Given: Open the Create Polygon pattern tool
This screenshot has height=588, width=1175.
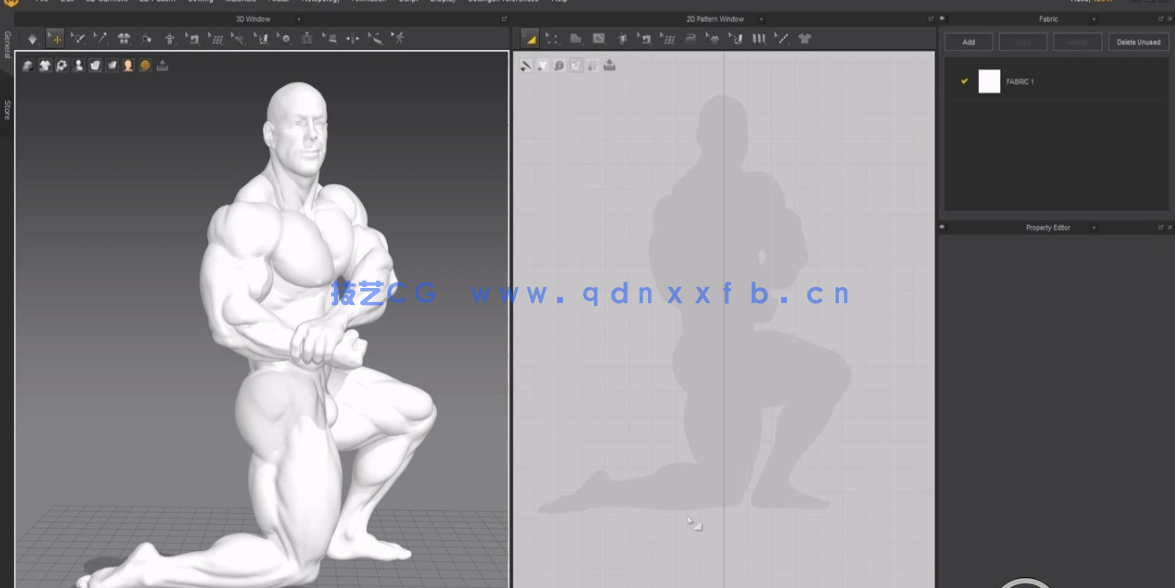Looking at the screenshot, I should pyautogui.click(x=577, y=38).
